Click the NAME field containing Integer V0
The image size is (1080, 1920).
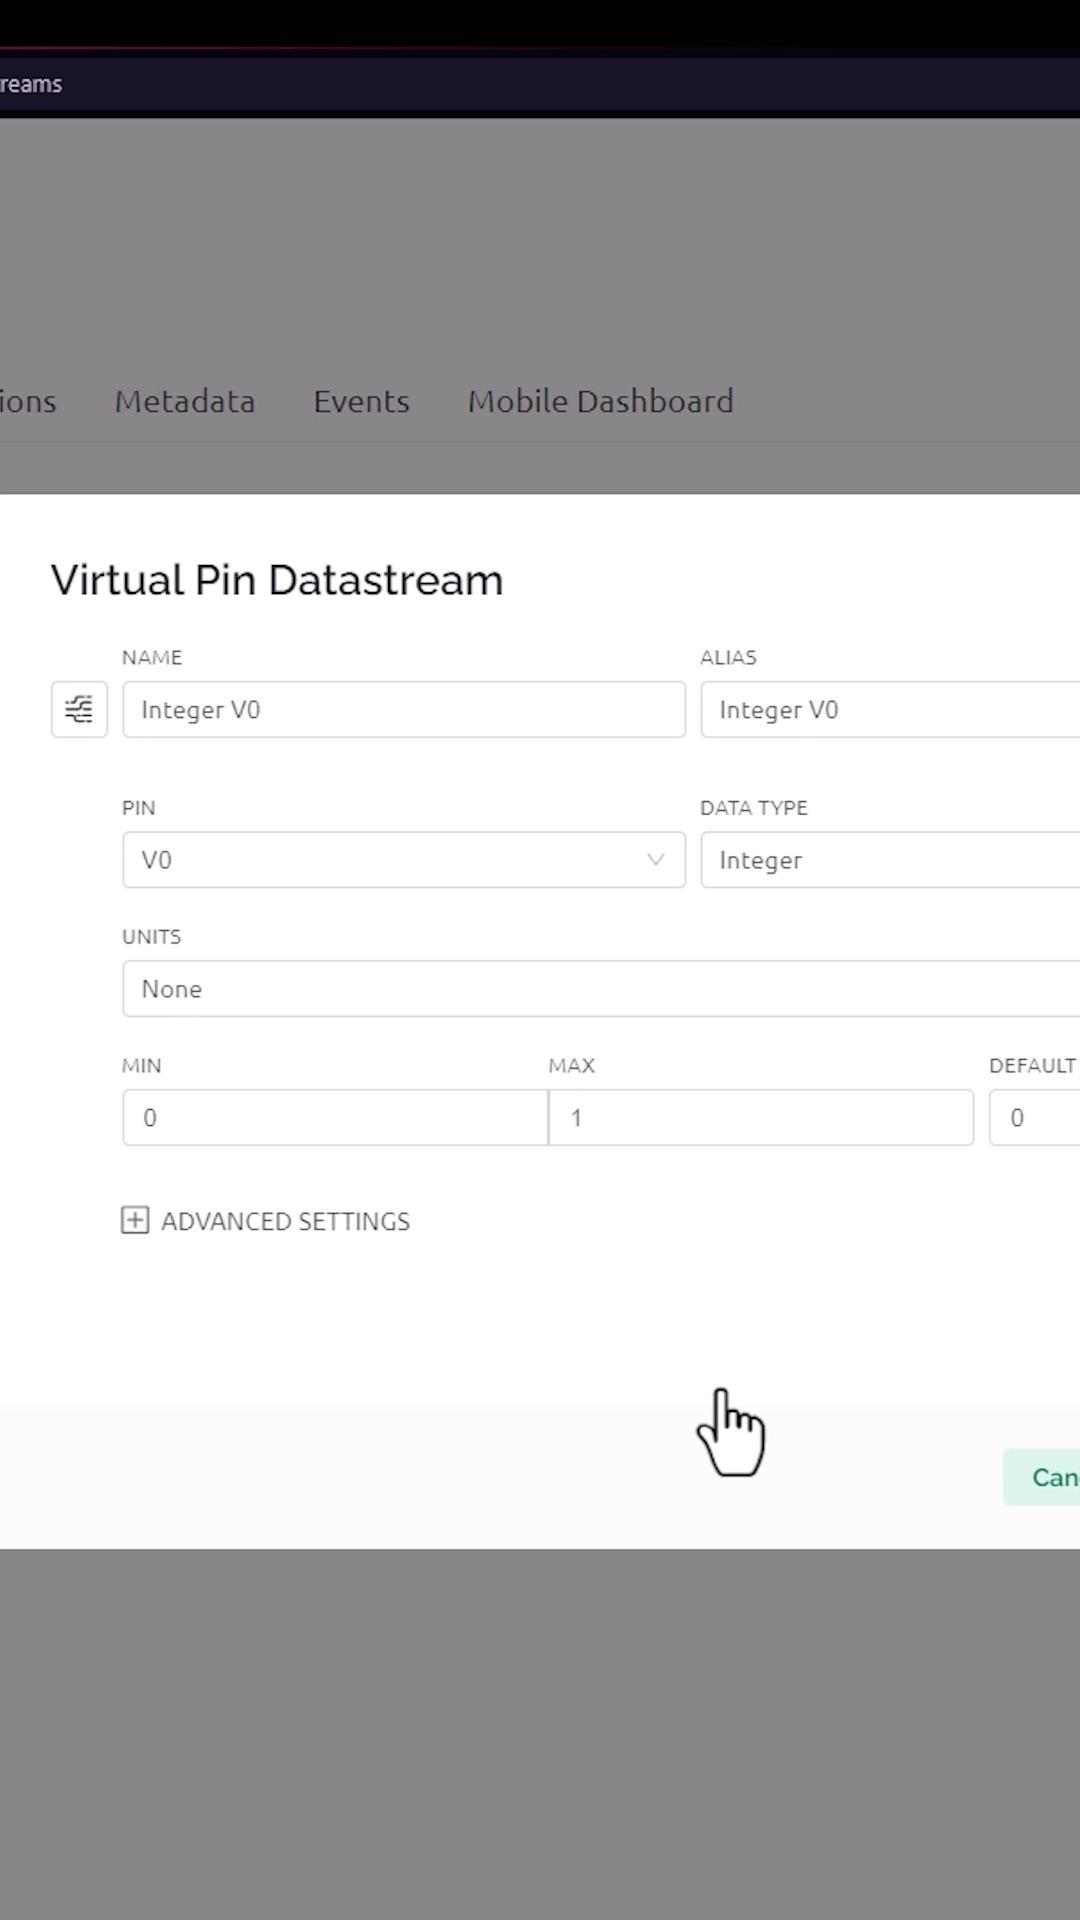(x=404, y=710)
